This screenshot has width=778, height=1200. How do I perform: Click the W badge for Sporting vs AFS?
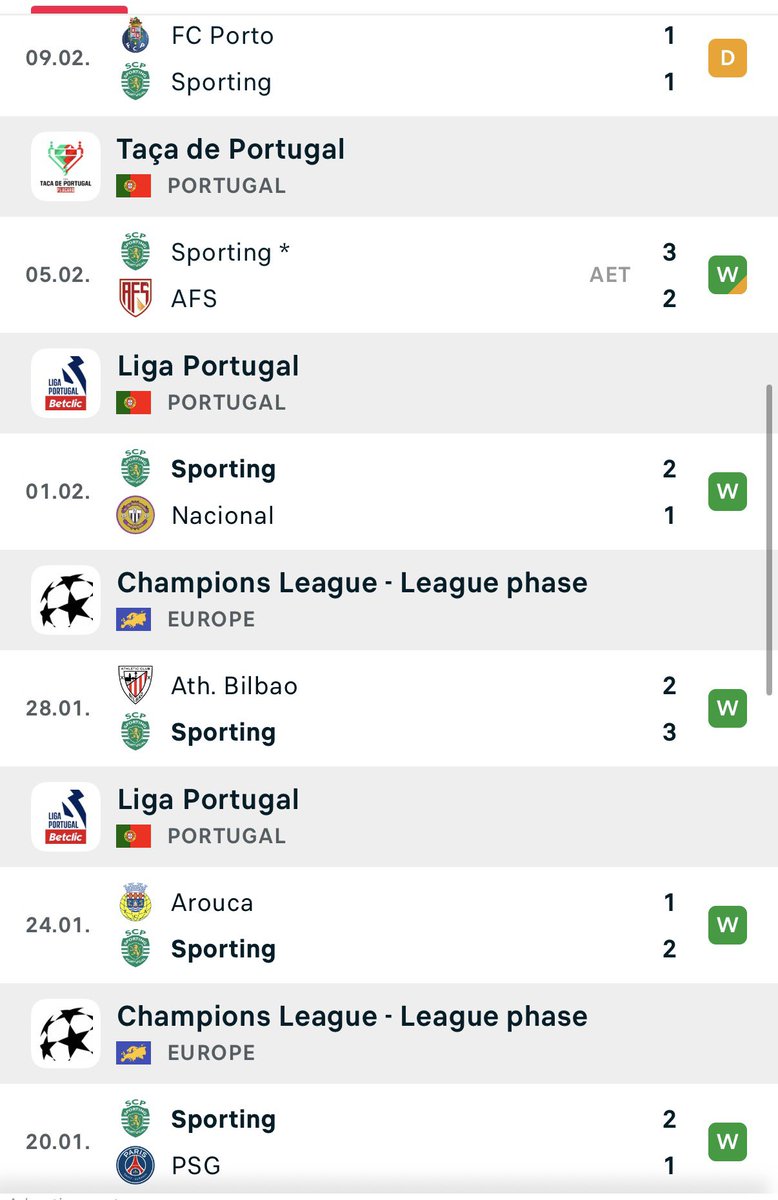pyautogui.click(x=727, y=275)
